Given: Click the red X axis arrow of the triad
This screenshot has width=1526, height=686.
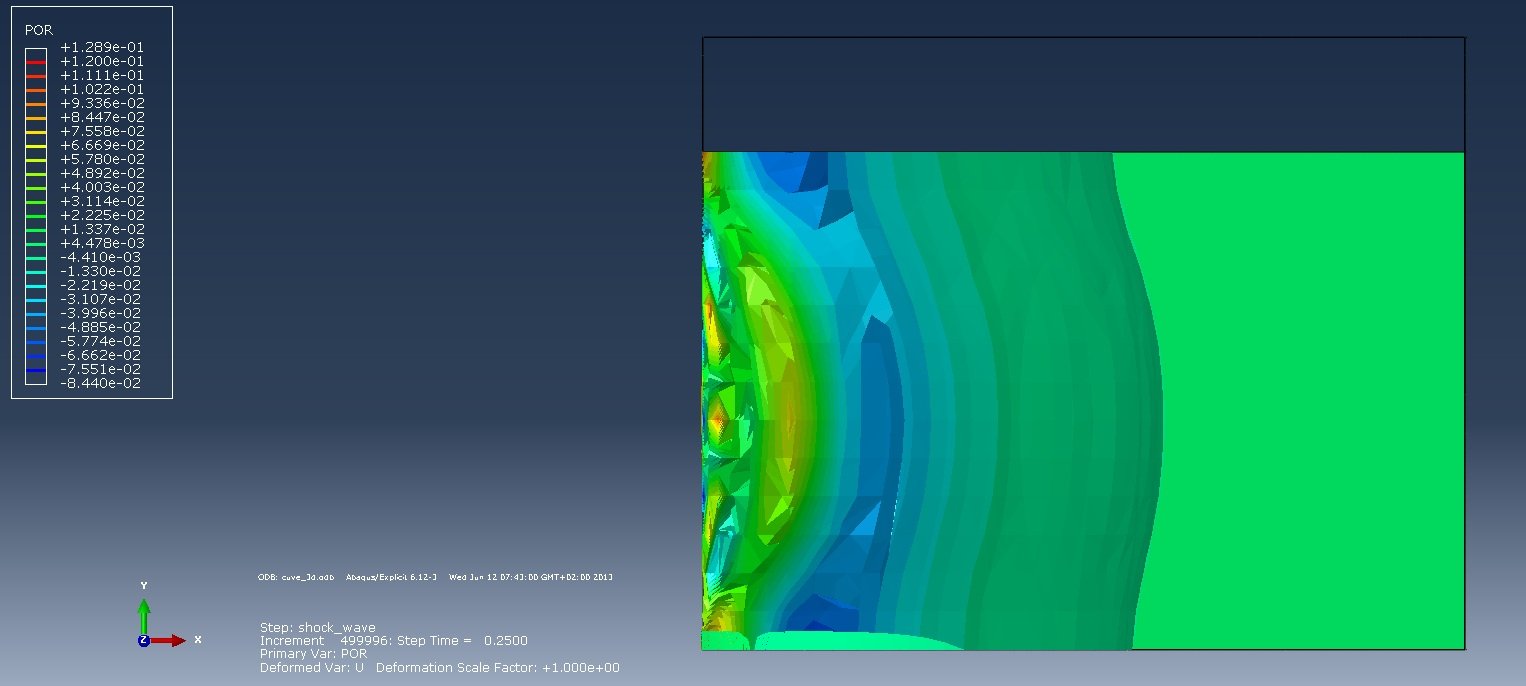Looking at the screenshot, I should pos(168,640).
